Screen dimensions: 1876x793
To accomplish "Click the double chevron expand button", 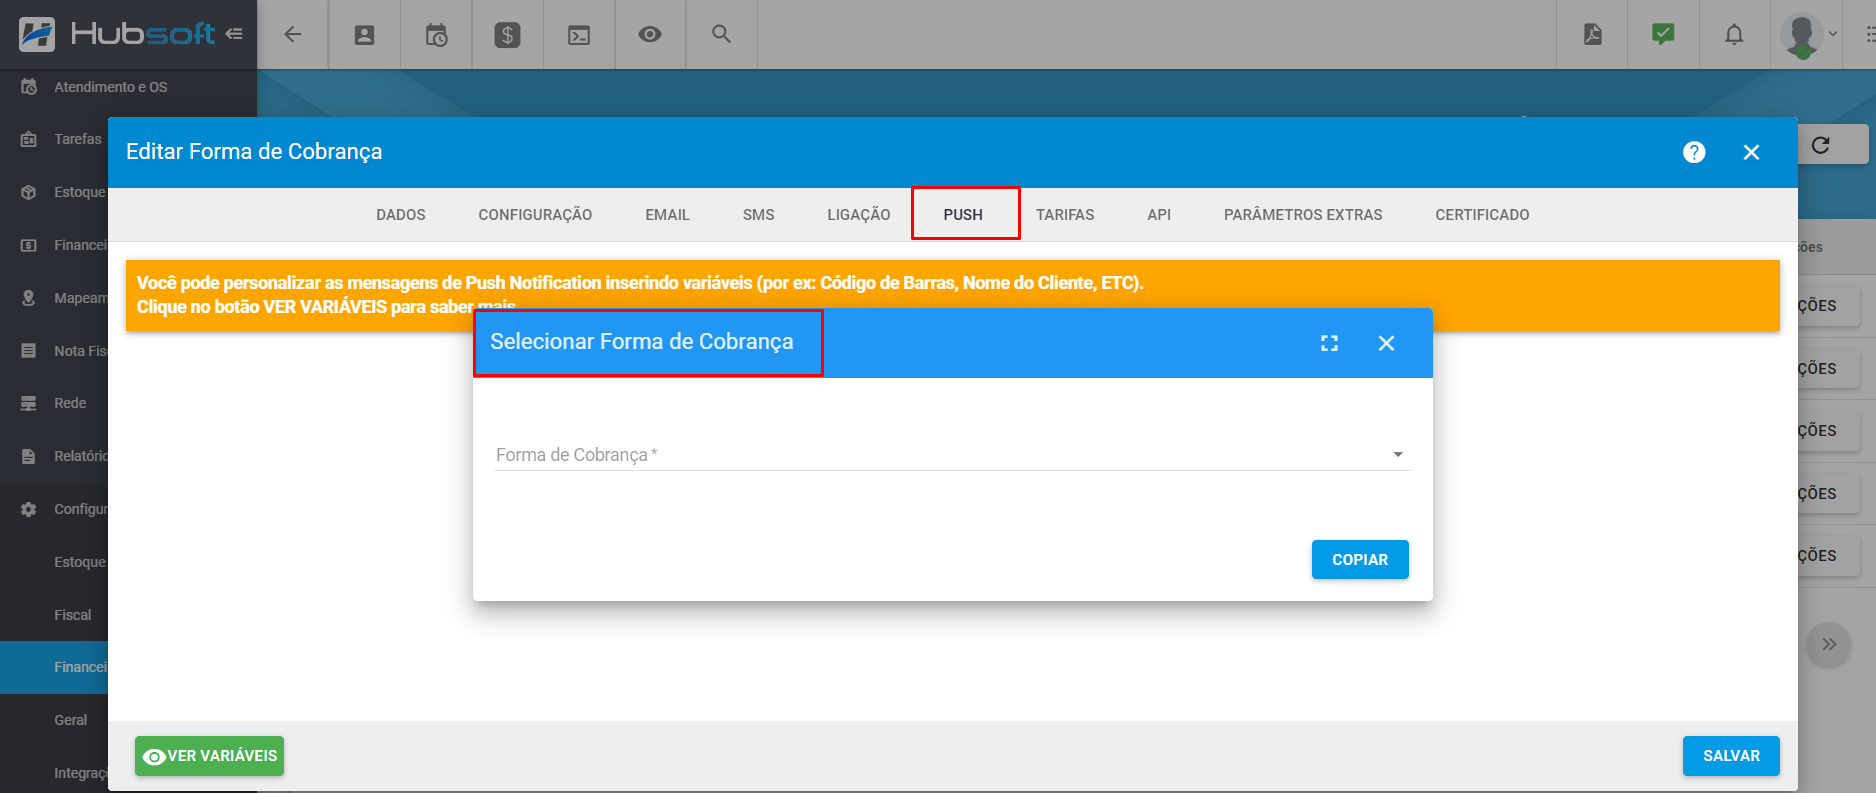I will tap(1829, 644).
